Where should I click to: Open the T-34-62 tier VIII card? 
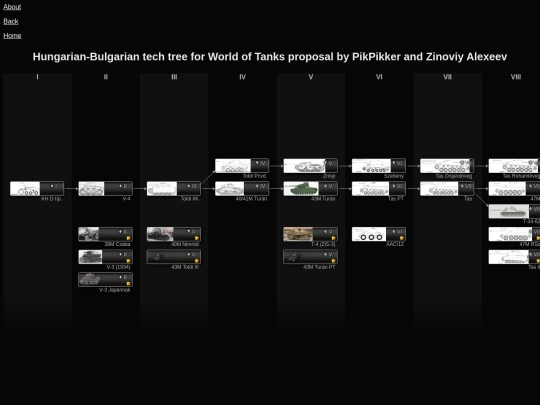514,211
